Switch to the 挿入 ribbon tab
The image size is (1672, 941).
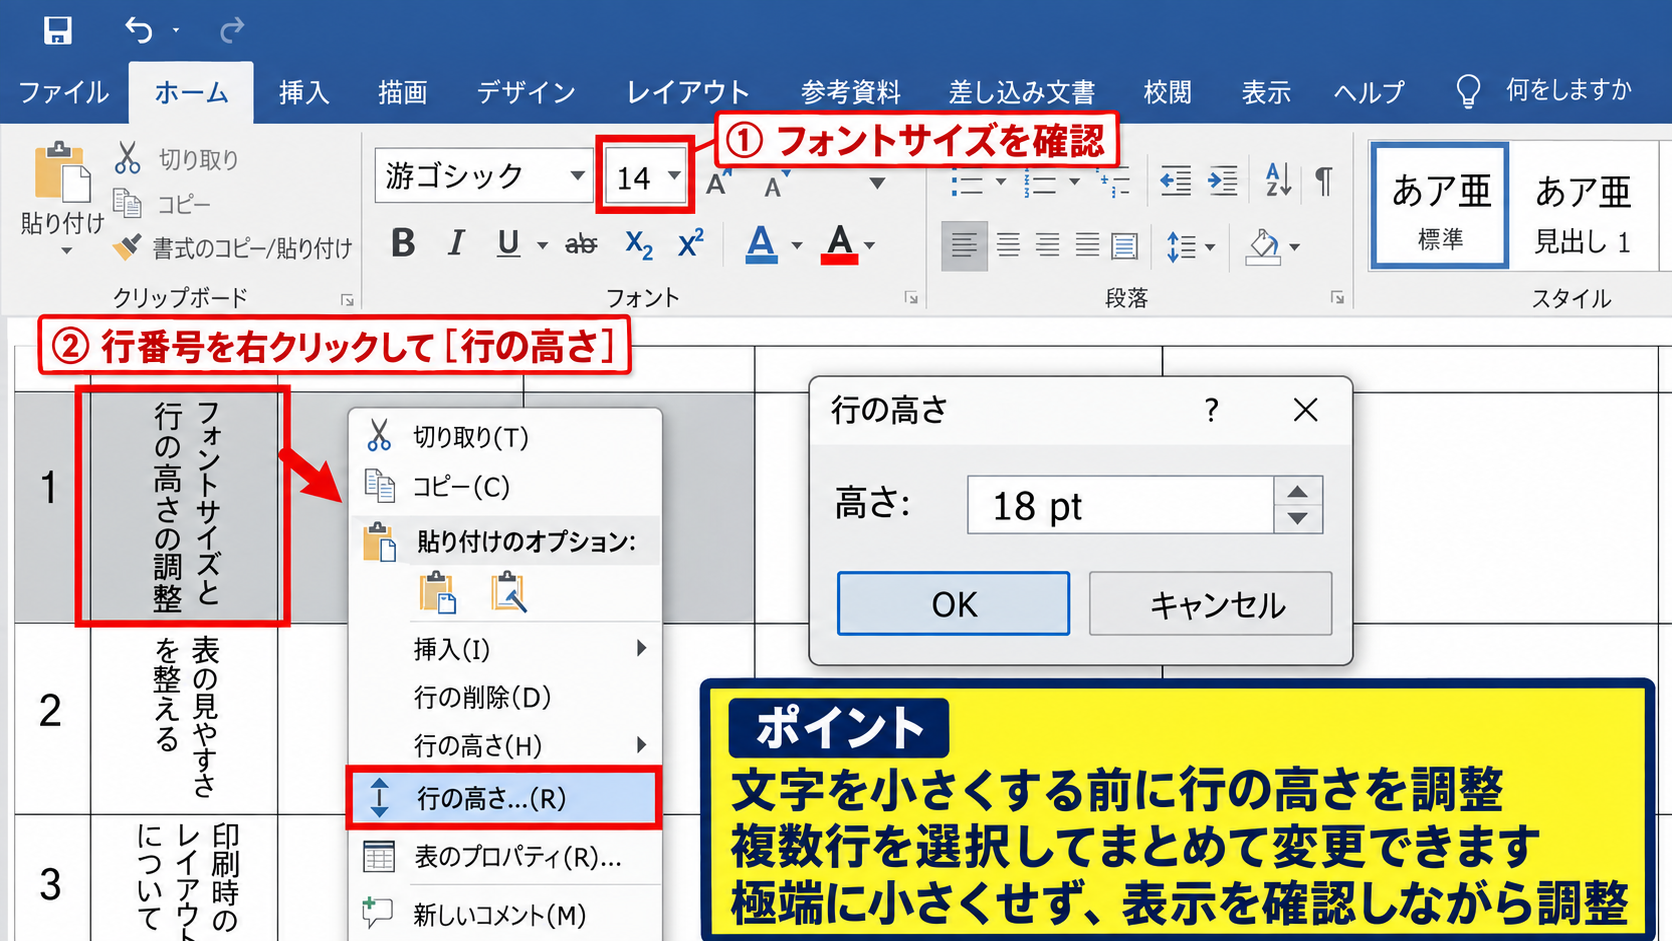[x=304, y=93]
